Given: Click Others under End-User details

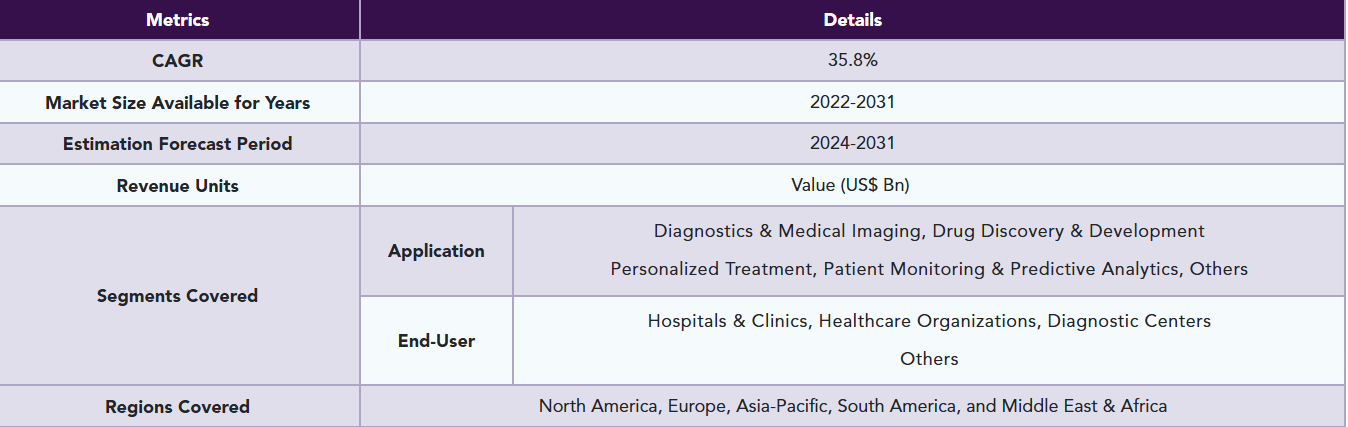Looking at the screenshot, I should (x=928, y=359).
